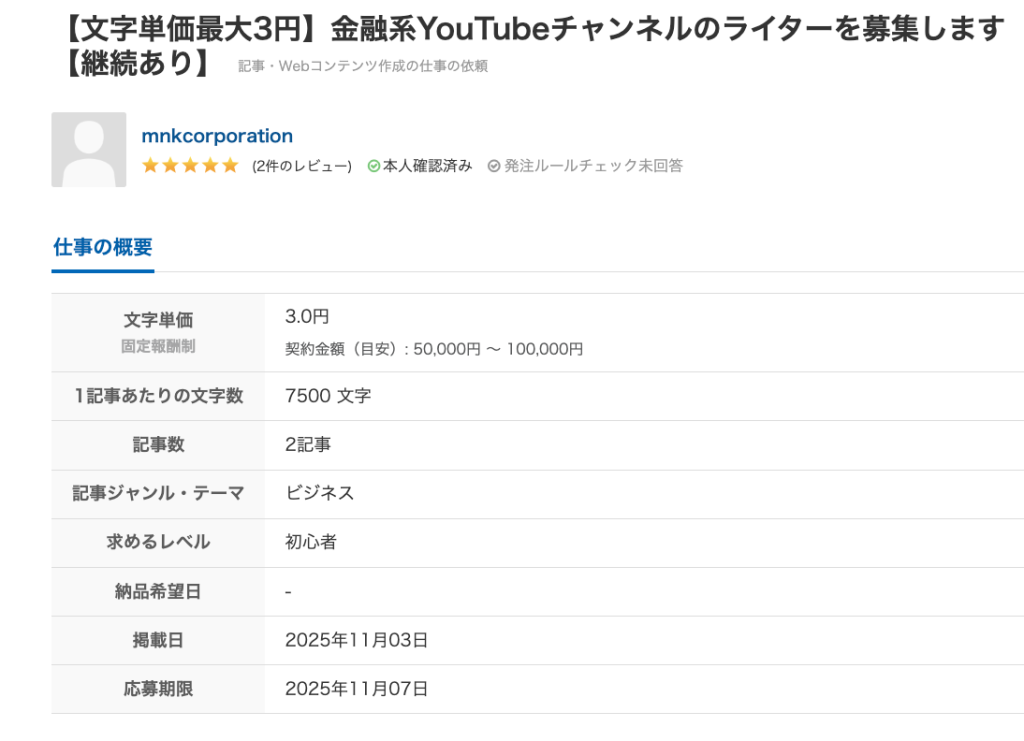Click the 納品希望日 row label

(x=158, y=591)
